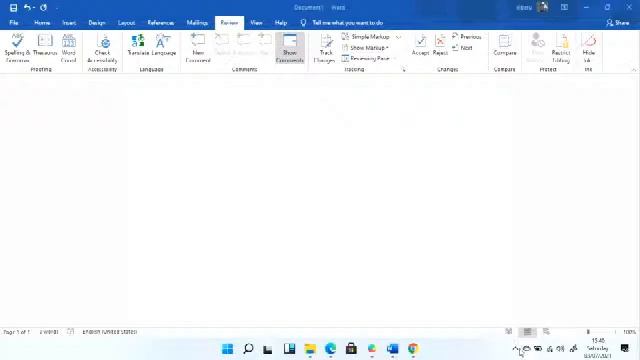Image resolution: width=640 pixels, height=360 pixels.
Task: Open the Language options
Action: 164,45
